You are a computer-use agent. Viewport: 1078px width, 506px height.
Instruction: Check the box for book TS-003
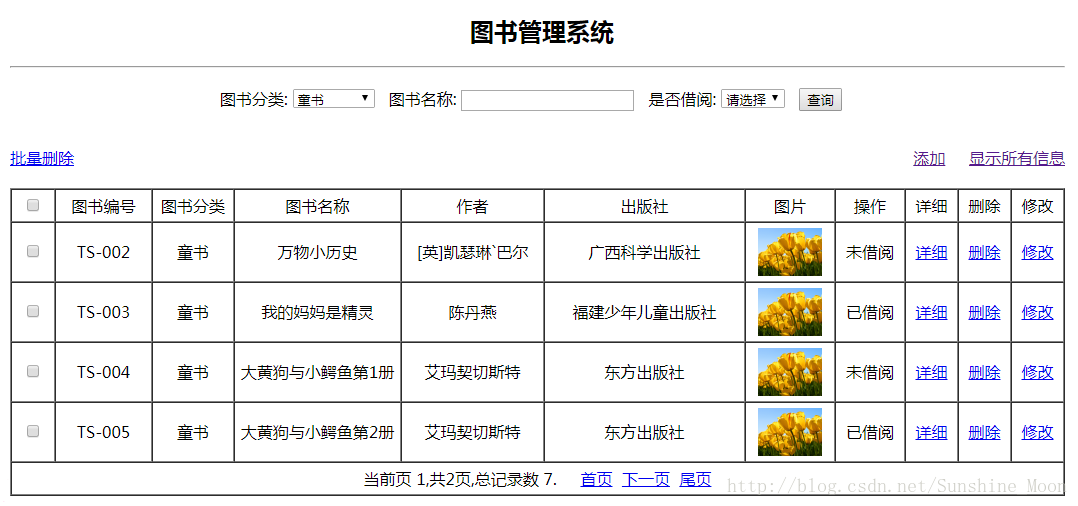[x=33, y=311]
